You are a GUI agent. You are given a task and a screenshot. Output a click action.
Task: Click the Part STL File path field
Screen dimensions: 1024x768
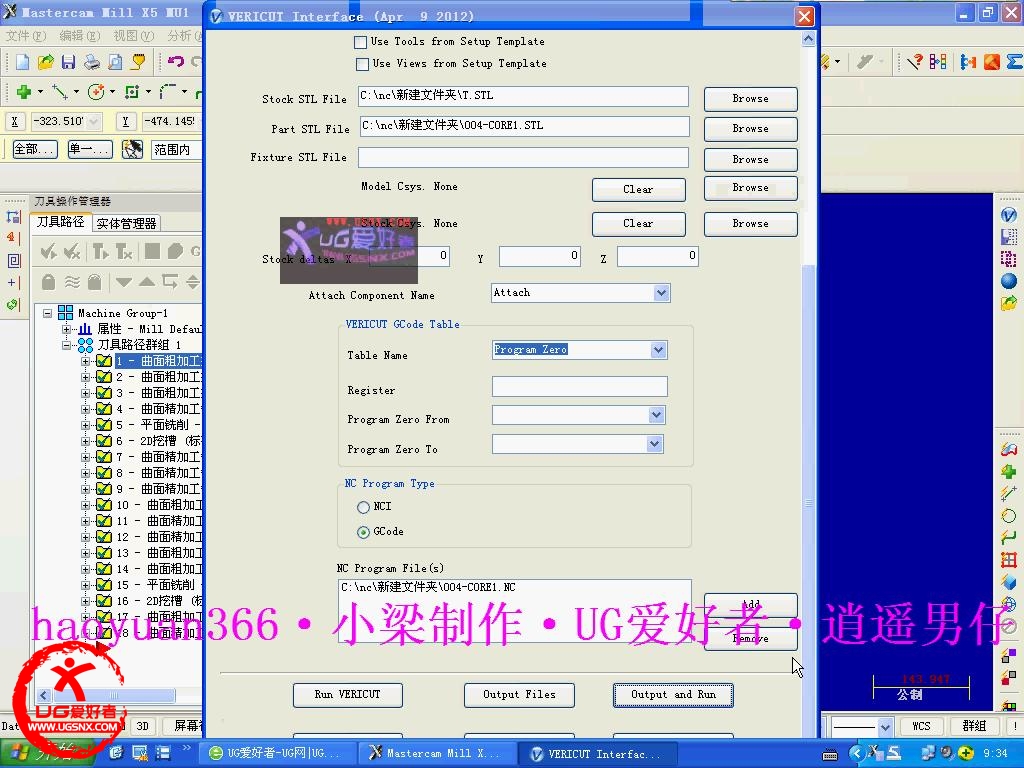524,126
